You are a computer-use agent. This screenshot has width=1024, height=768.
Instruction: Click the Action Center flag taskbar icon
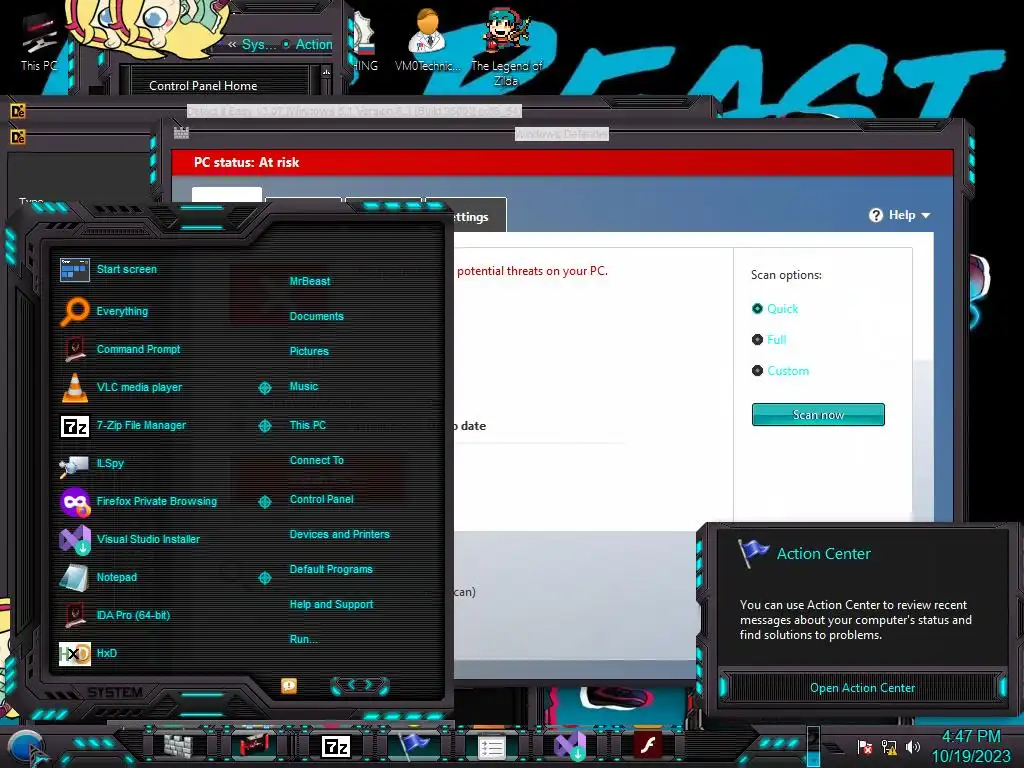click(414, 746)
